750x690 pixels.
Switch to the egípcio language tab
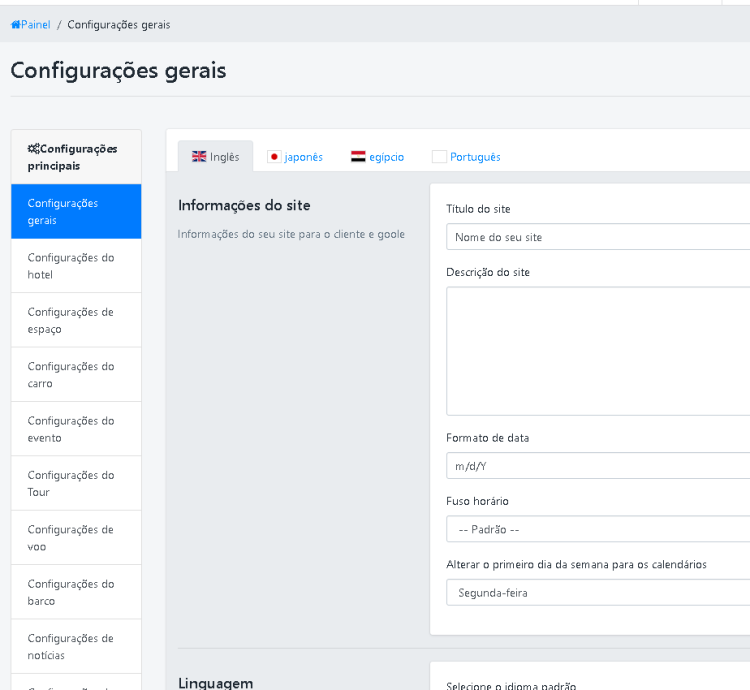386,157
